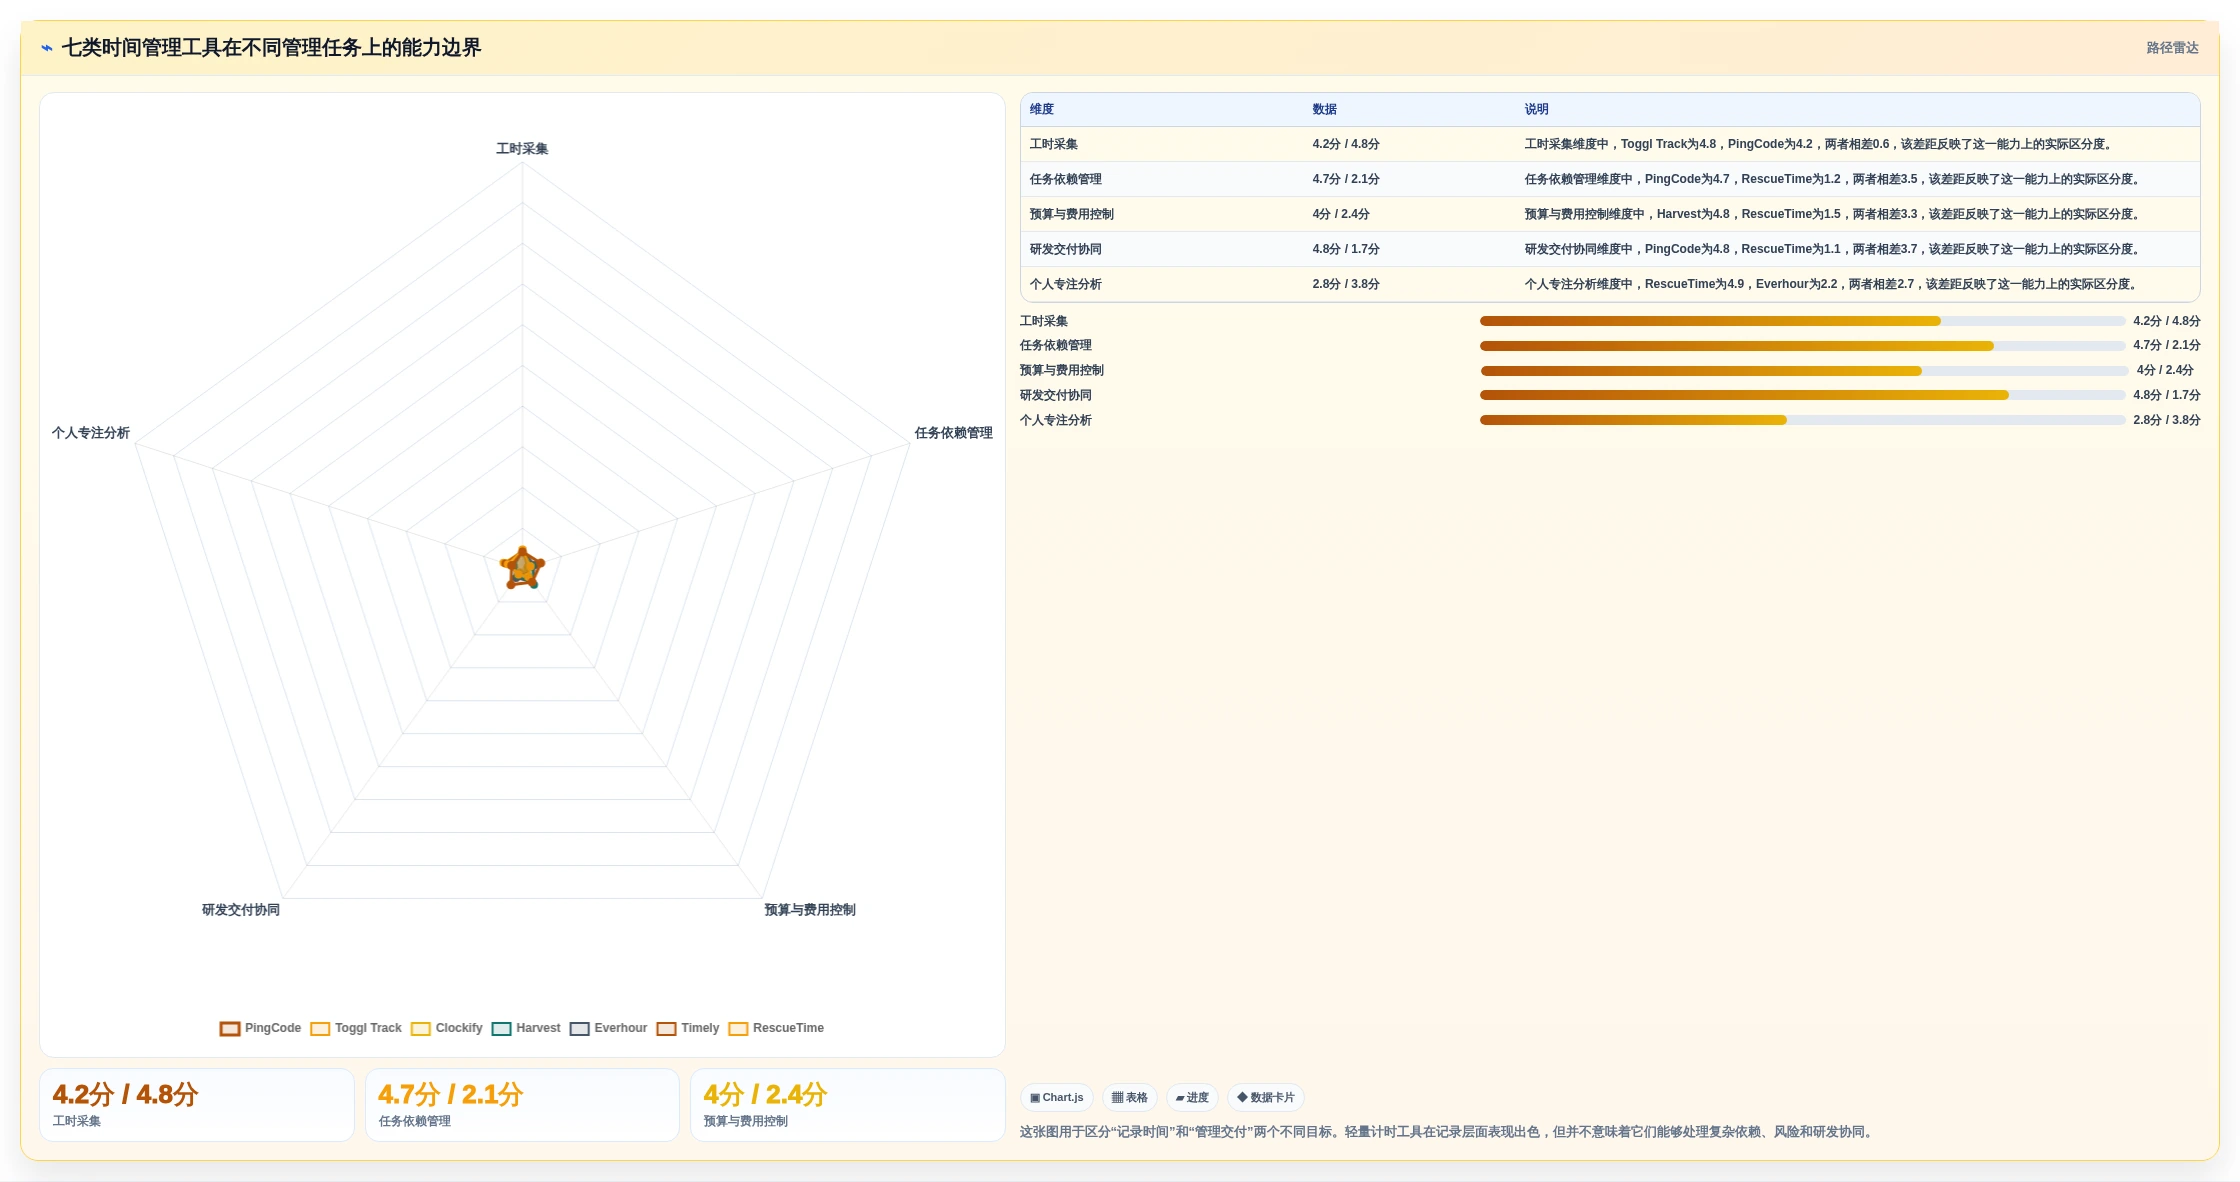Click the 说明 column header
Screen dimensions: 2240x1182
tap(1537, 109)
